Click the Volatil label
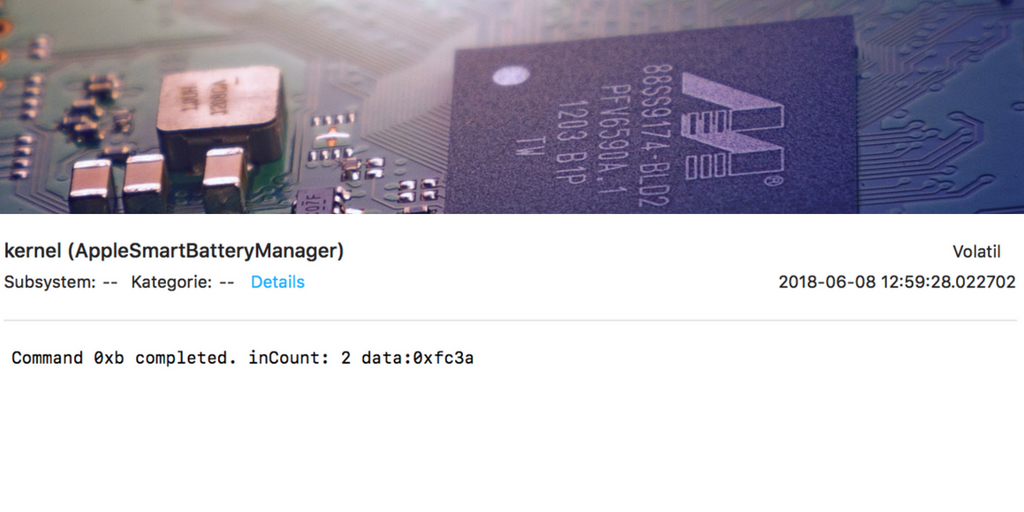Viewport: 1024px width, 512px height. [x=976, y=251]
